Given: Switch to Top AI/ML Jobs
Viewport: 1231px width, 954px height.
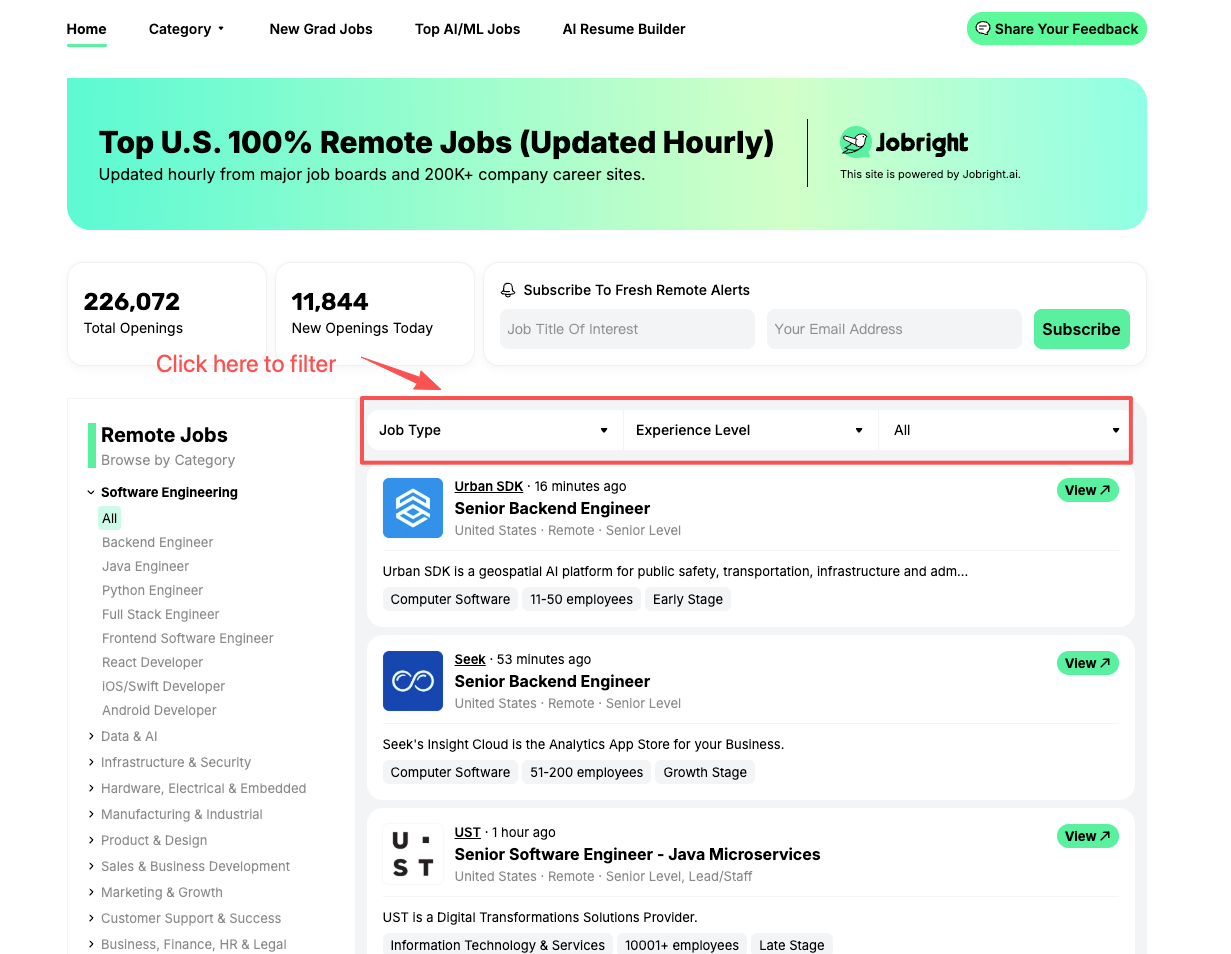Looking at the screenshot, I should click(x=467, y=29).
